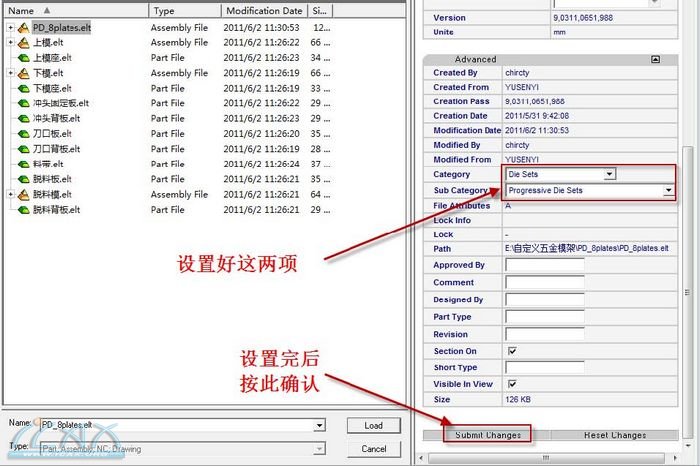The image size is (700, 466).
Task: Click the Created From value YUSENYI
Action: tap(521, 87)
